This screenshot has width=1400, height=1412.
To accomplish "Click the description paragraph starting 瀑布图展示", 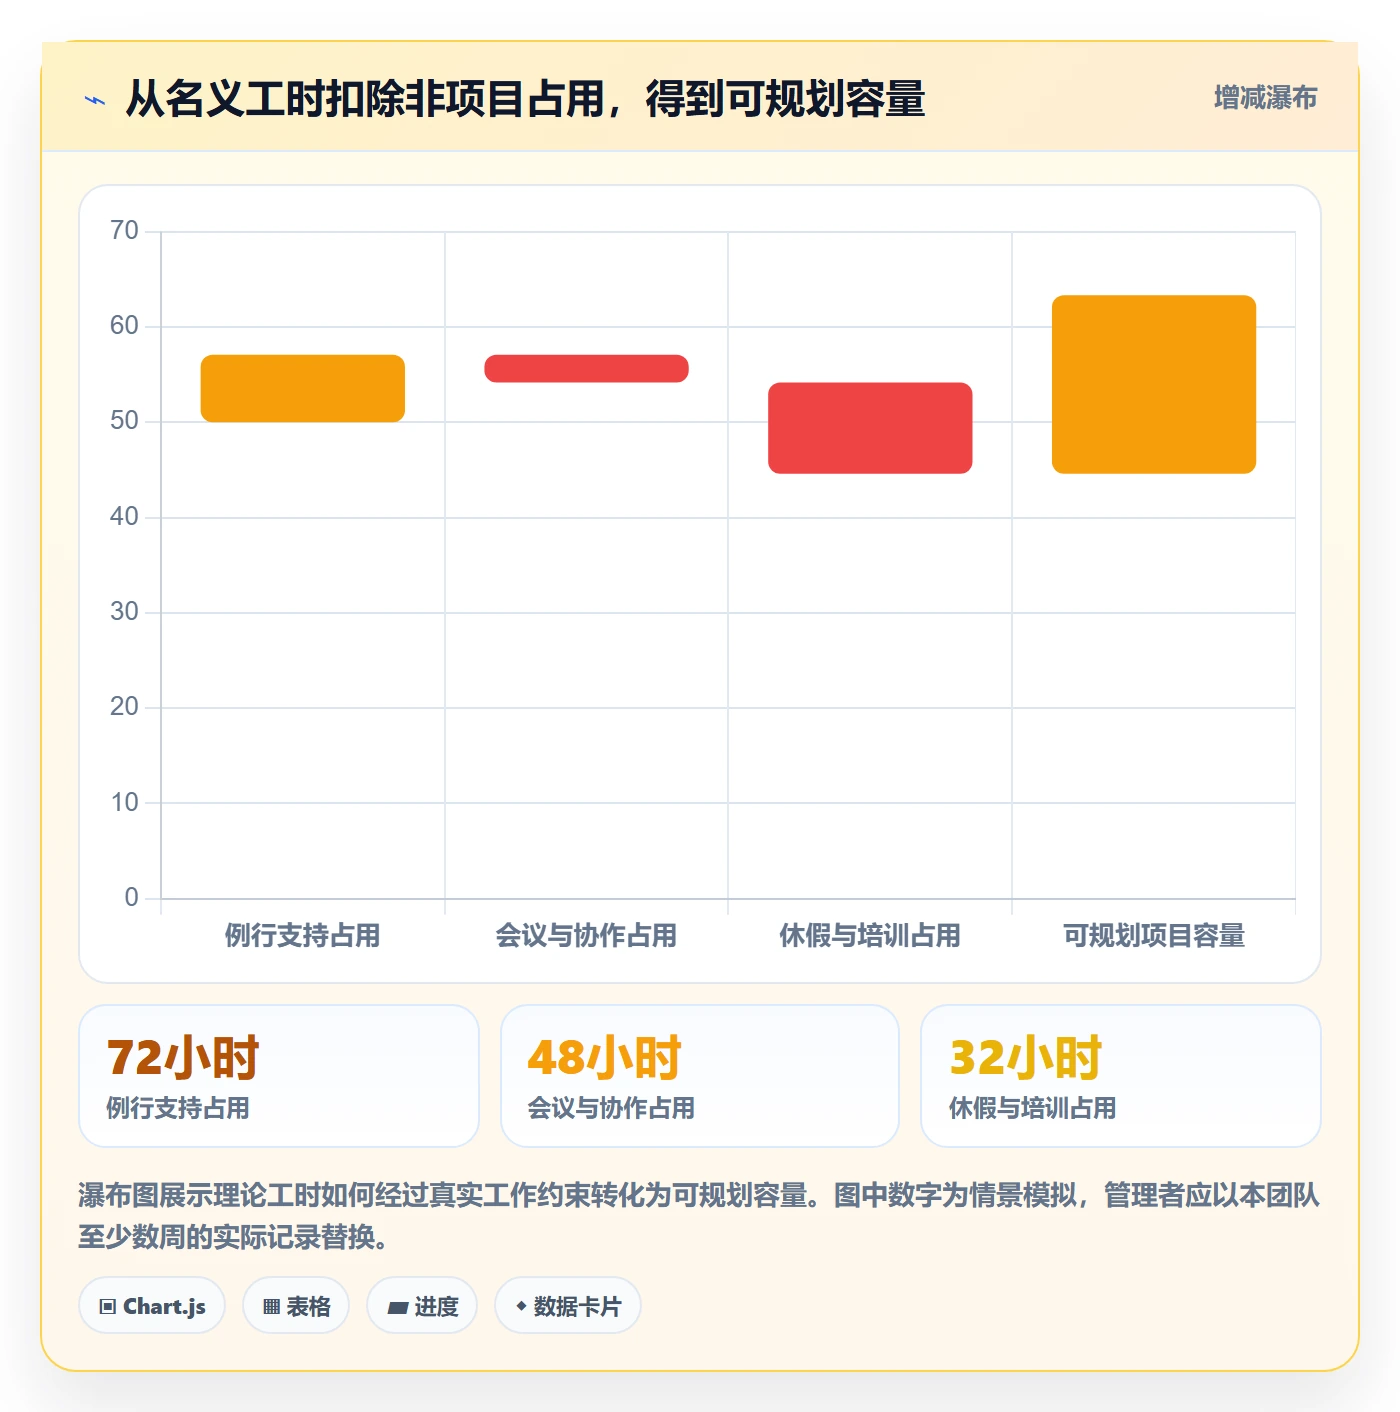I will click(x=700, y=1216).
